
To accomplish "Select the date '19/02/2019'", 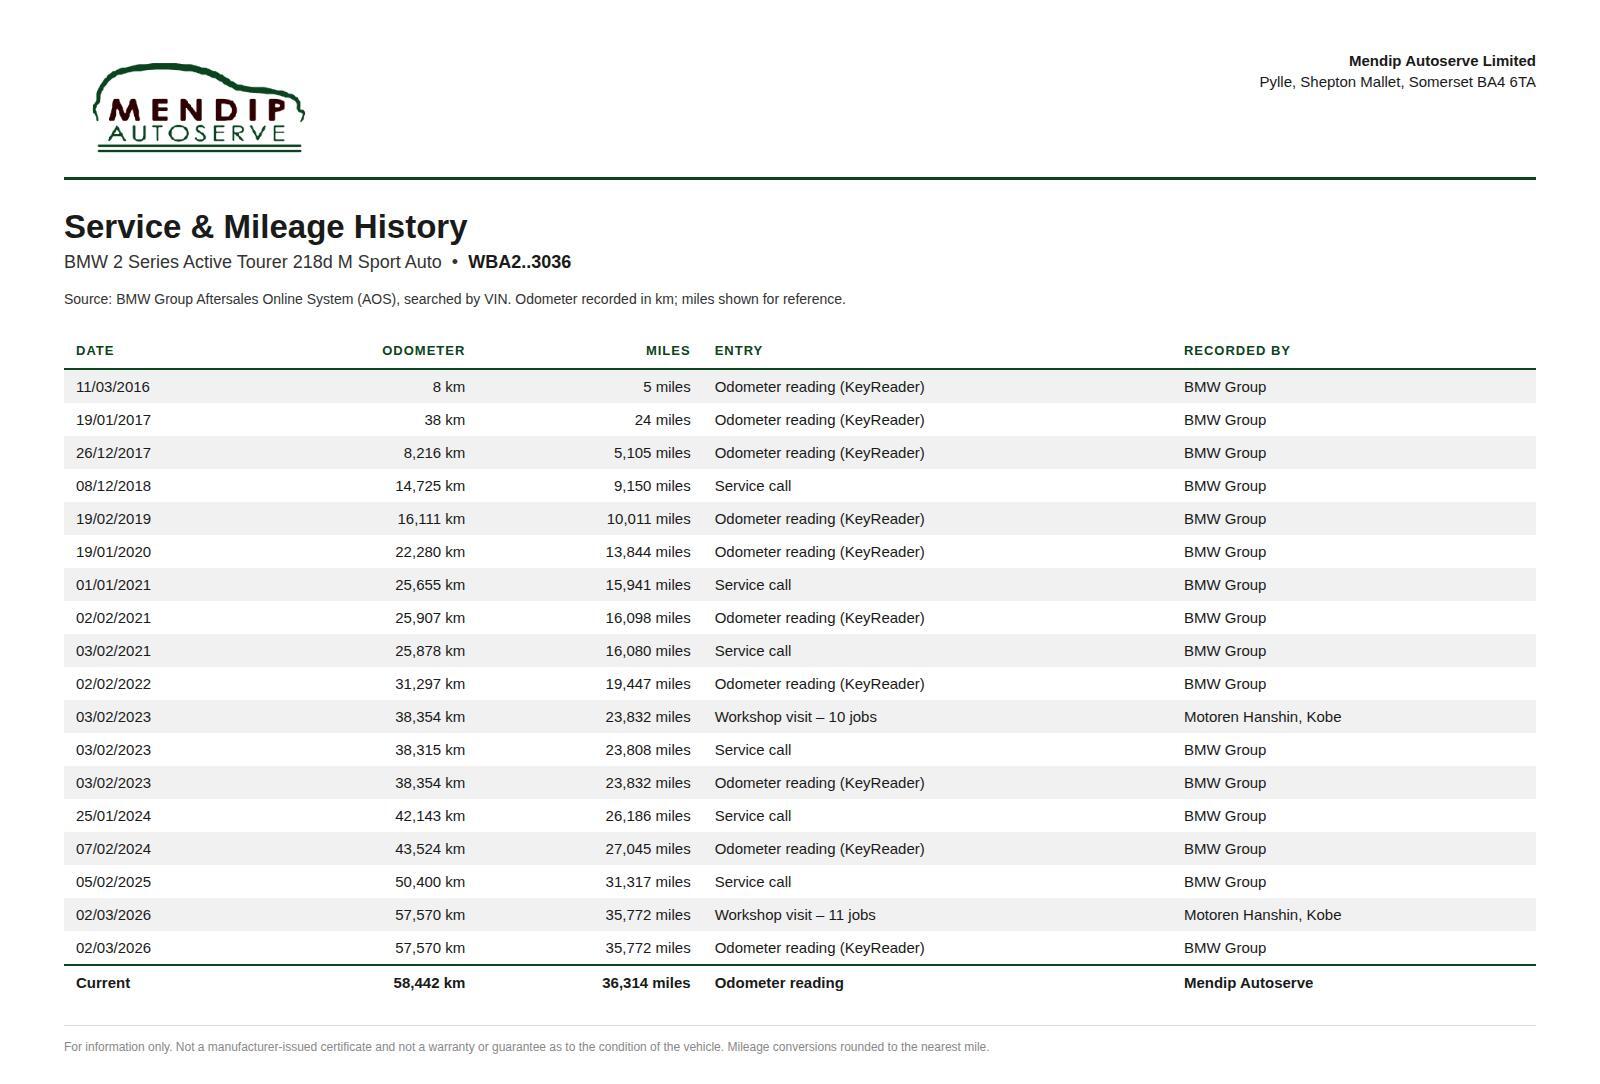I will (x=113, y=519).
